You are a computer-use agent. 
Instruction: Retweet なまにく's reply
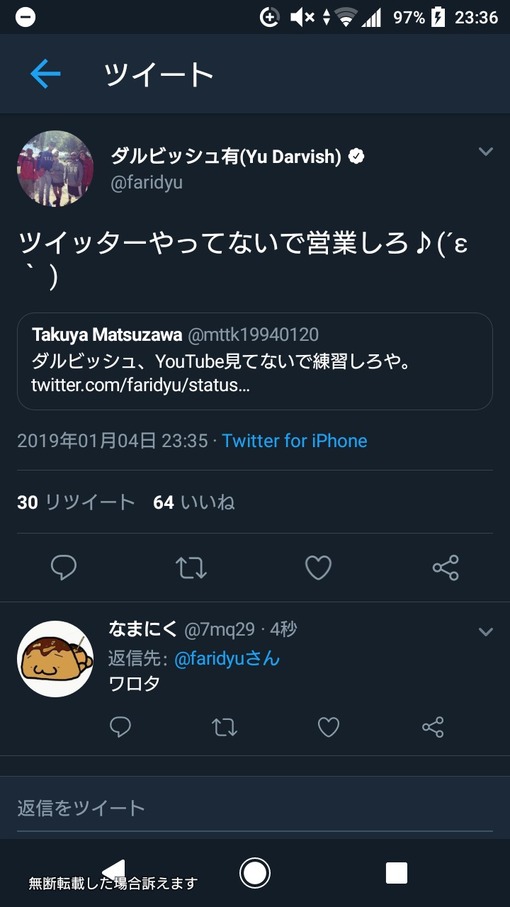point(224,727)
